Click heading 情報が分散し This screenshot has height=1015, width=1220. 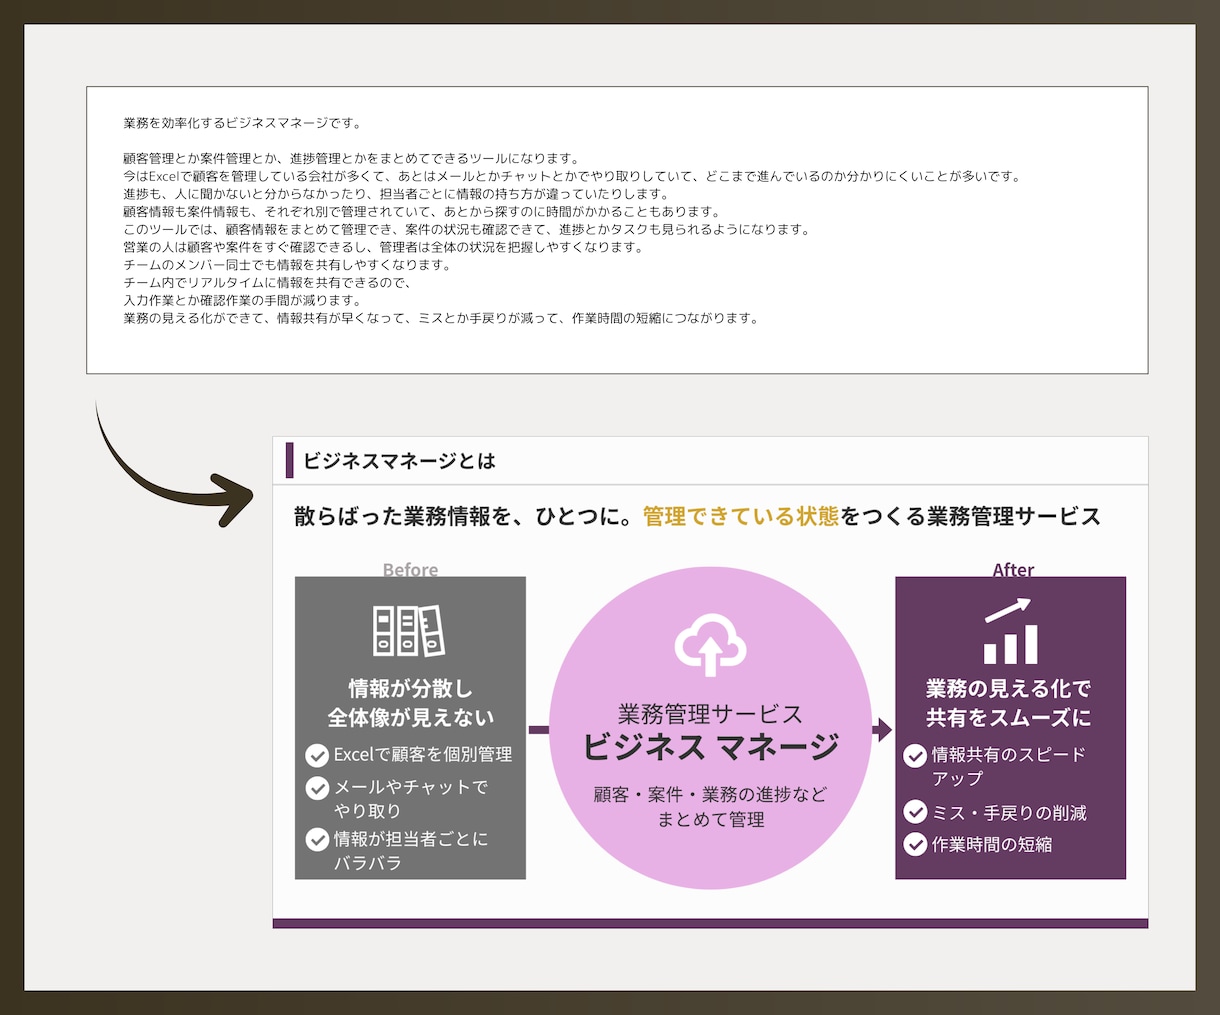[x=410, y=688]
